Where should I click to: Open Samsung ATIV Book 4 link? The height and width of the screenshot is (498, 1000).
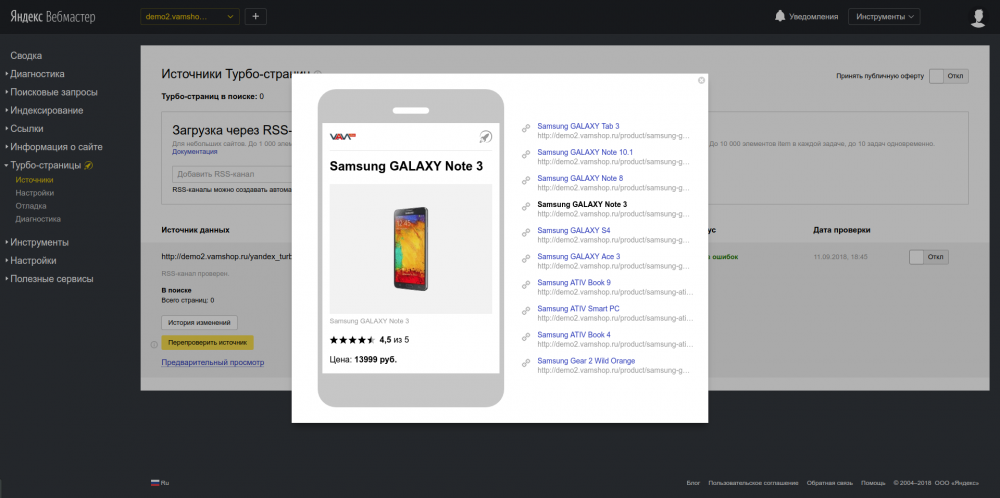(x=574, y=335)
